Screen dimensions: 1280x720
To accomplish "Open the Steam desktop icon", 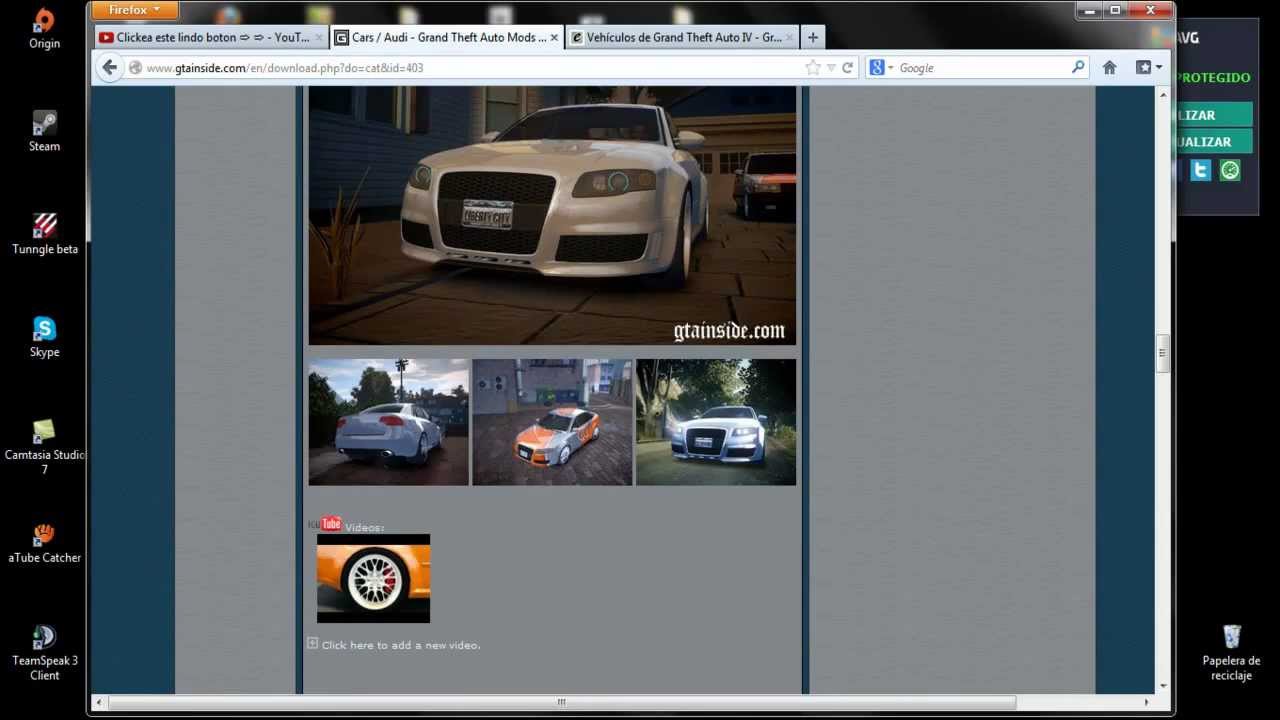I will [x=44, y=131].
